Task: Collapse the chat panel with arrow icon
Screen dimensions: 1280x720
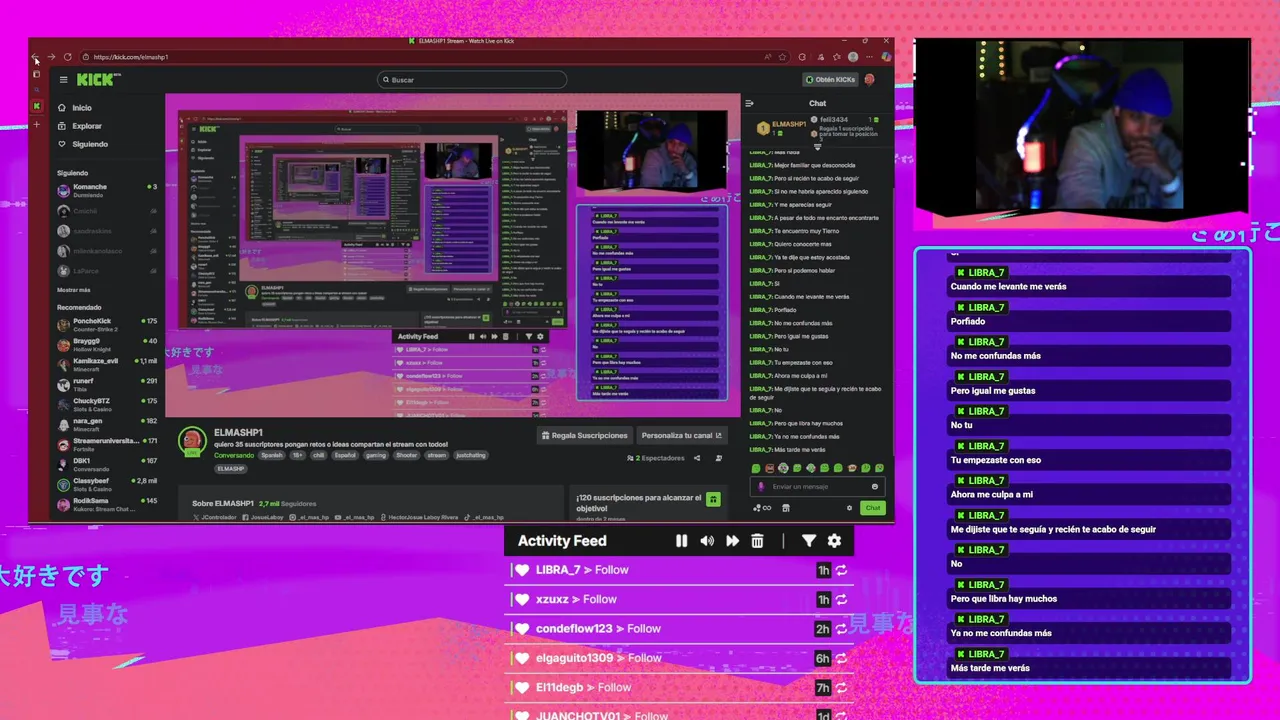Action: pos(749,103)
